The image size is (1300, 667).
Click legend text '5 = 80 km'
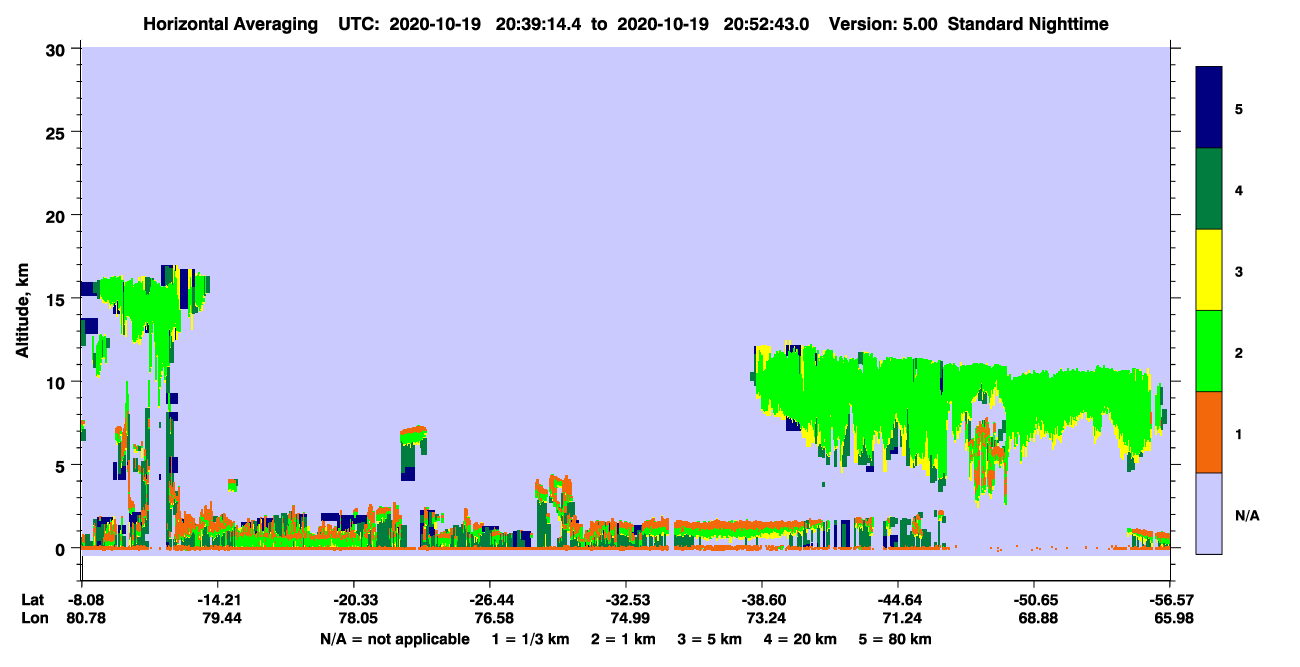tap(894, 639)
